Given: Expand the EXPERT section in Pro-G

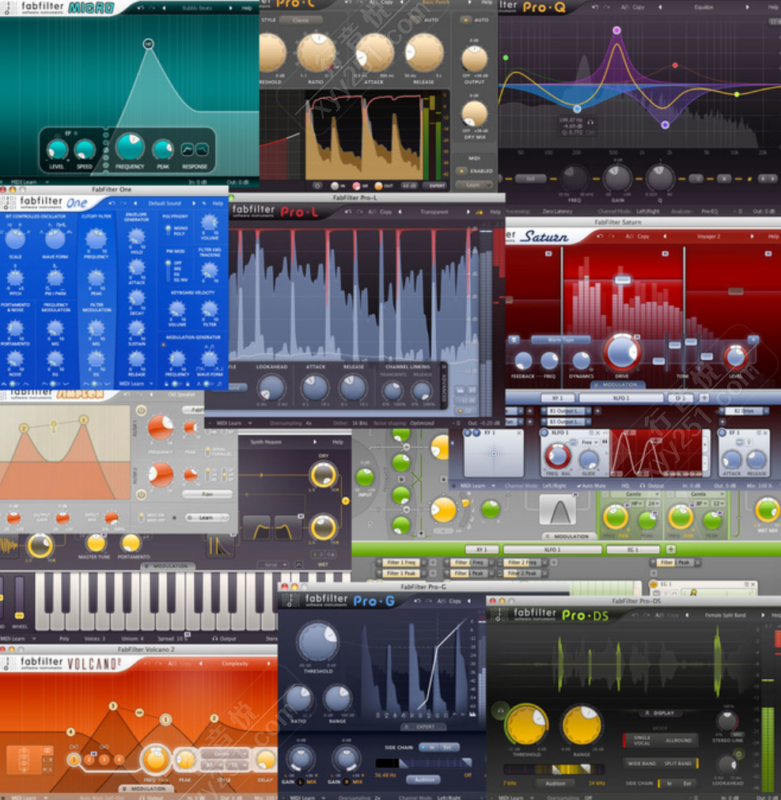Looking at the screenshot, I should 423,727.
